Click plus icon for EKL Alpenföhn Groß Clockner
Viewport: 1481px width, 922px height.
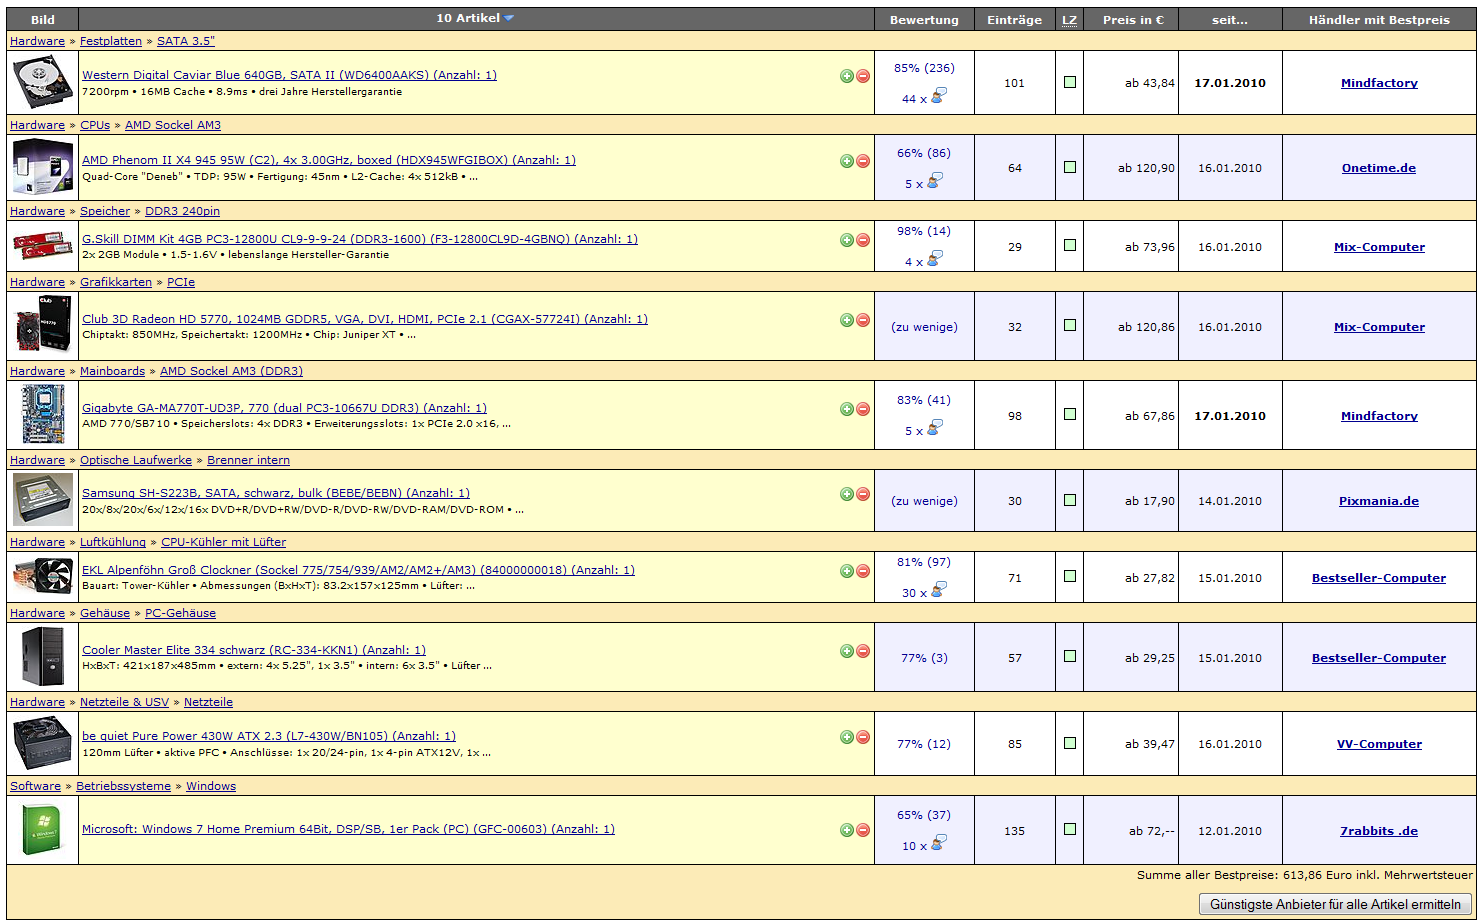[x=847, y=571]
